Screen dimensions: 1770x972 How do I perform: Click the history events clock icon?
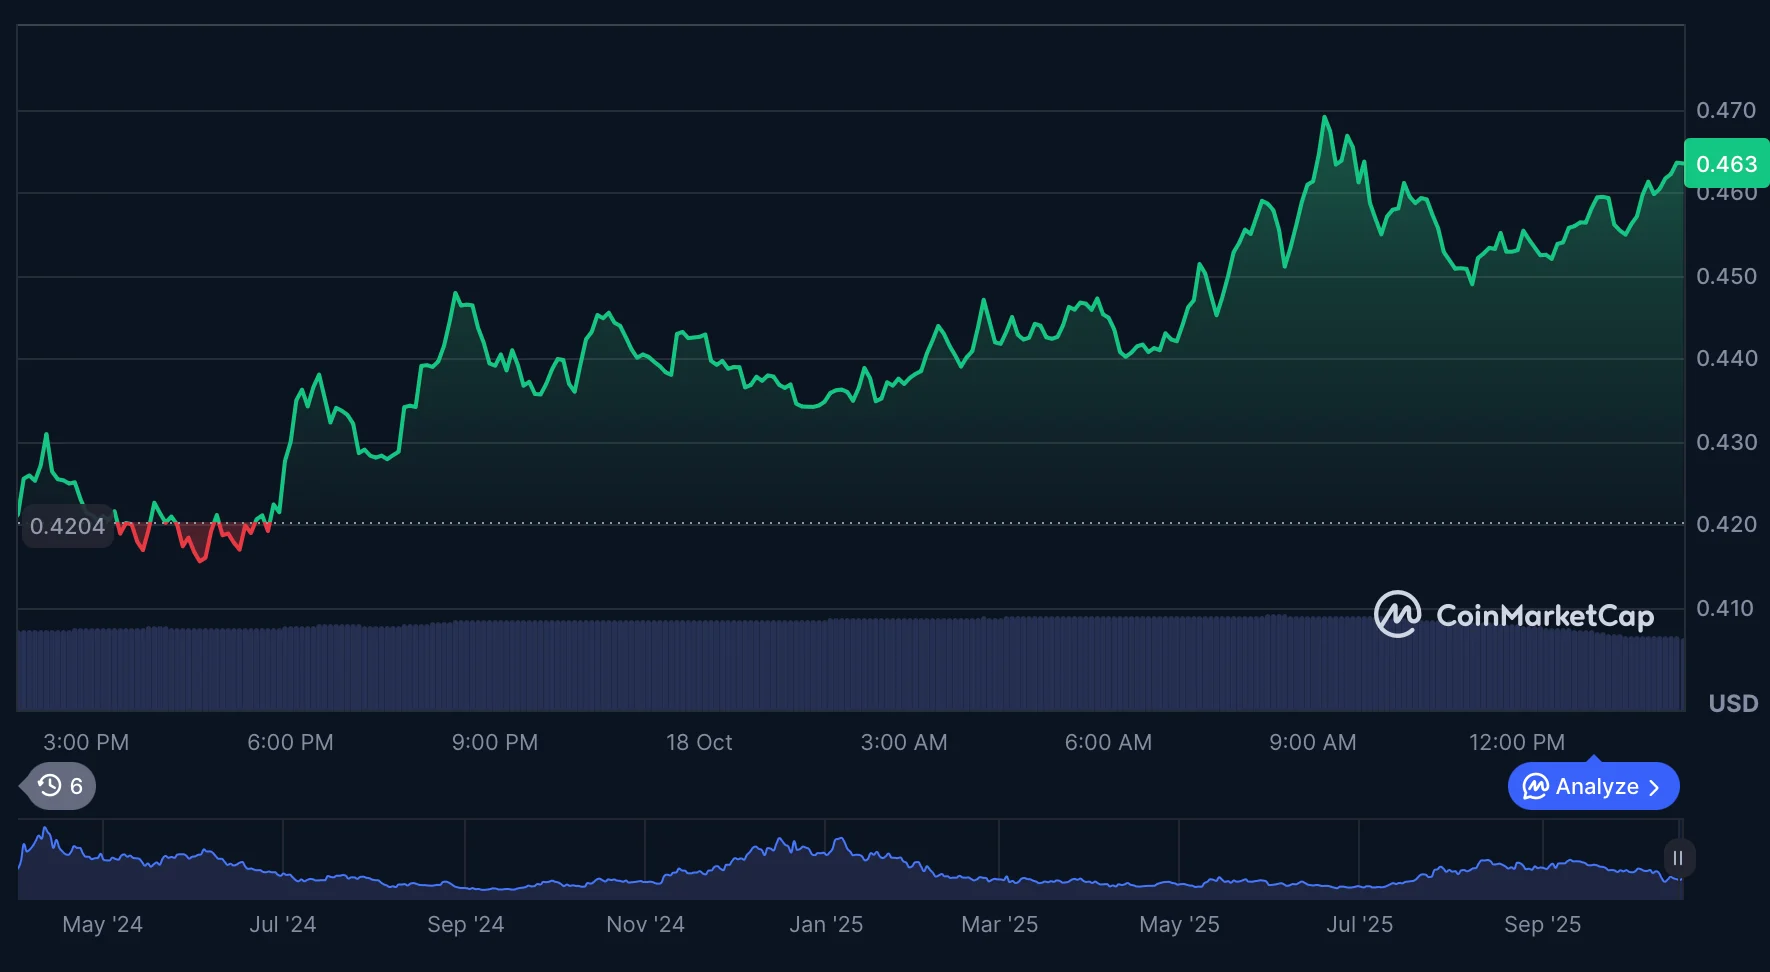coord(49,786)
